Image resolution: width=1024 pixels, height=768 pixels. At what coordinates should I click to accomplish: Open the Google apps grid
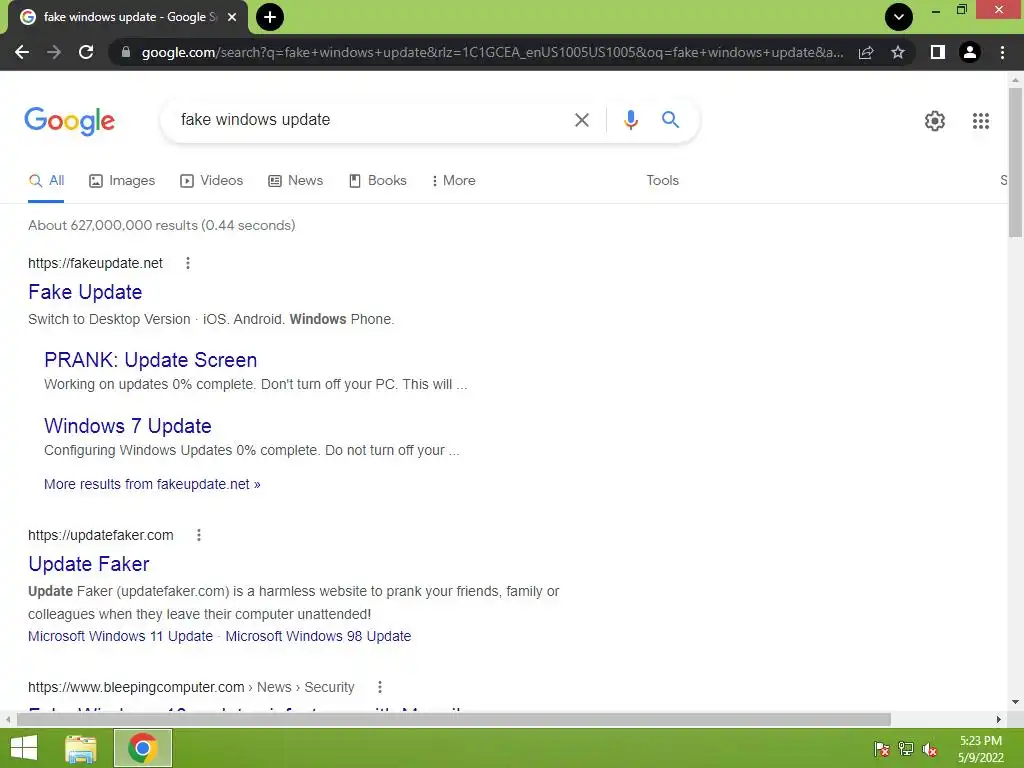pos(980,121)
